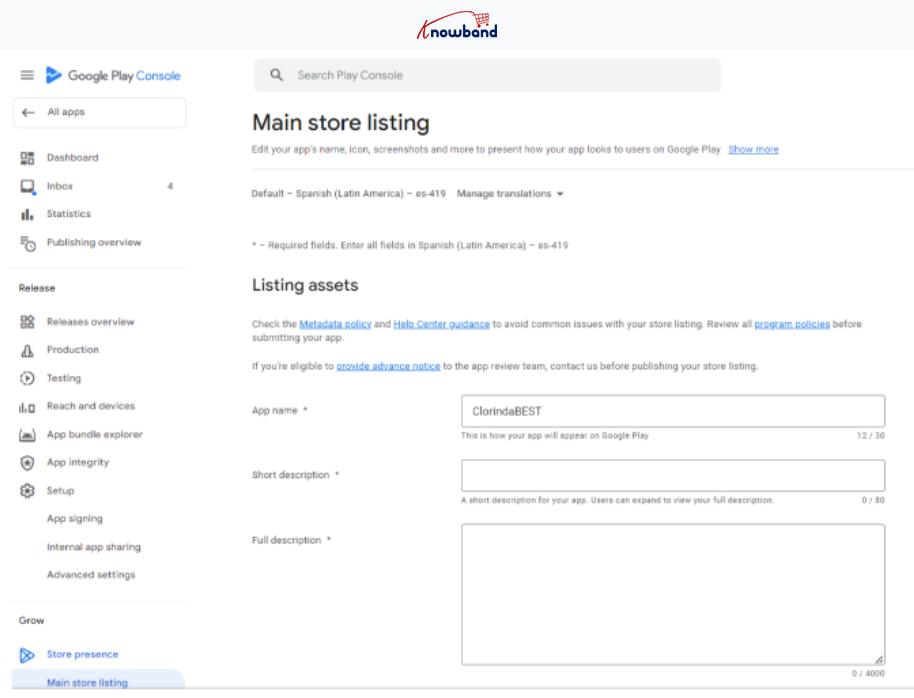Expand the Manage translations dropdown

point(510,194)
